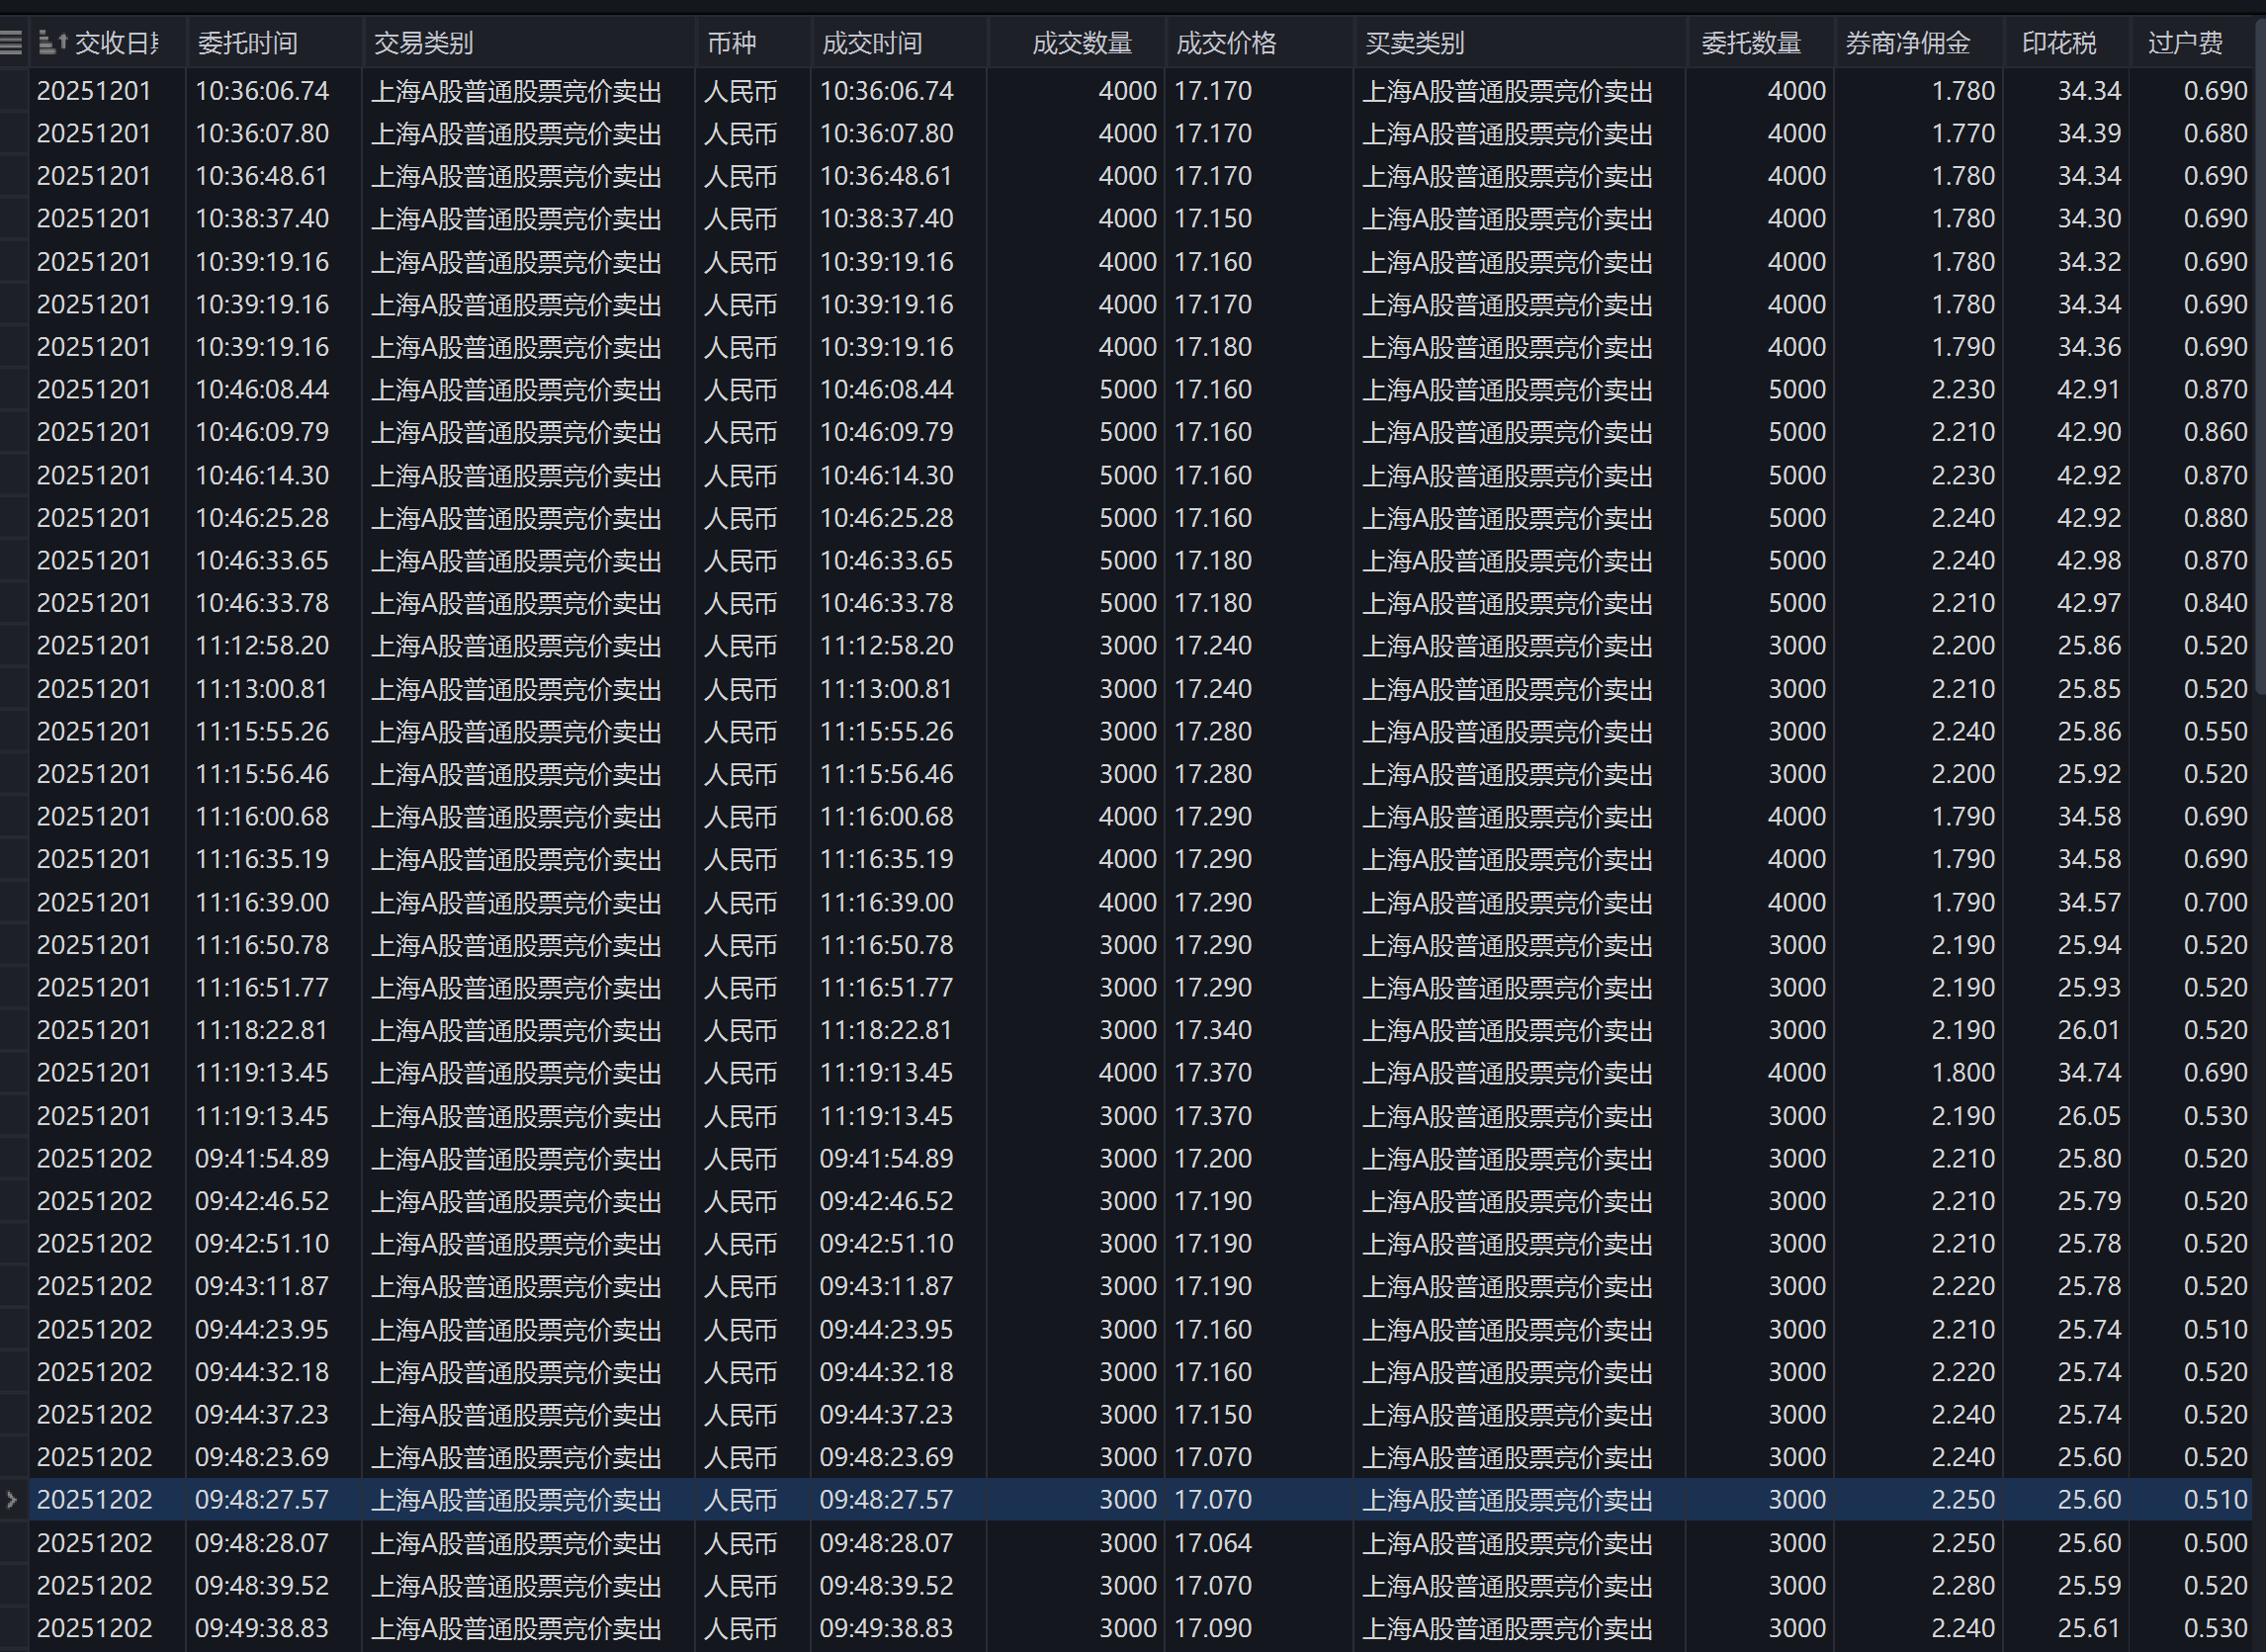Click the 买卖类别 column header
Screen dimensions: 2266x1652
pyautogui.click(x=1414, y=43)
